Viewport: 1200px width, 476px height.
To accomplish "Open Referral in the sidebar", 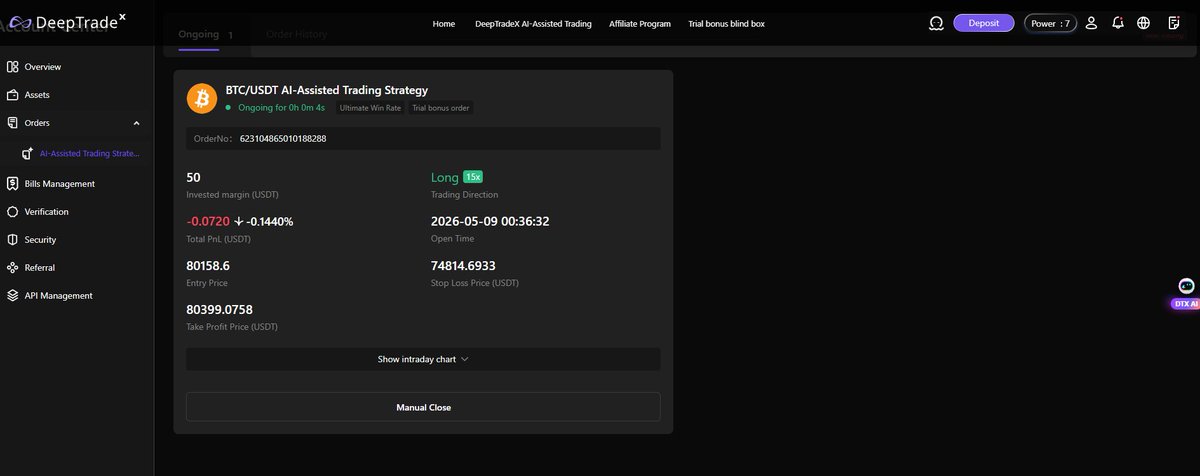I will (x=40, y=268).
